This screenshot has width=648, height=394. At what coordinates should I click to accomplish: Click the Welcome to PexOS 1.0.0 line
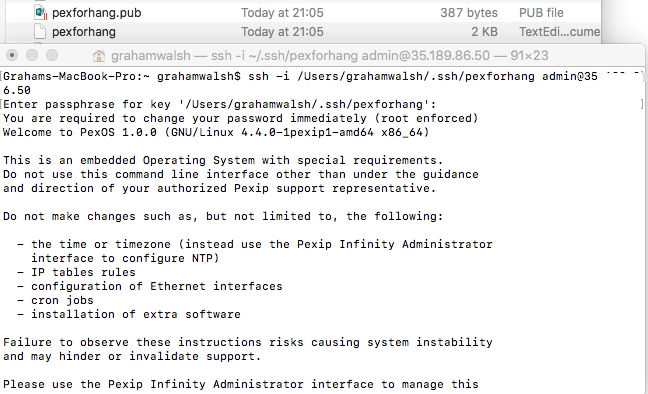point(216,132)
